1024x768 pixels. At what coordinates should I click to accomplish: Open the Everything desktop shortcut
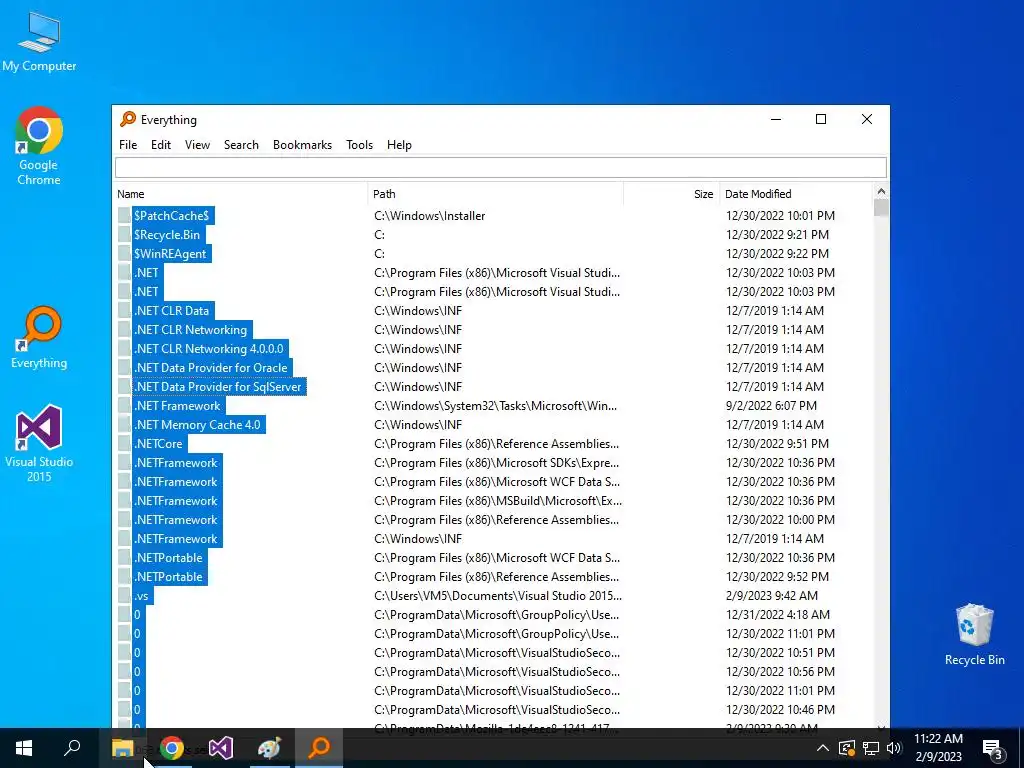(x=39, y=338)
